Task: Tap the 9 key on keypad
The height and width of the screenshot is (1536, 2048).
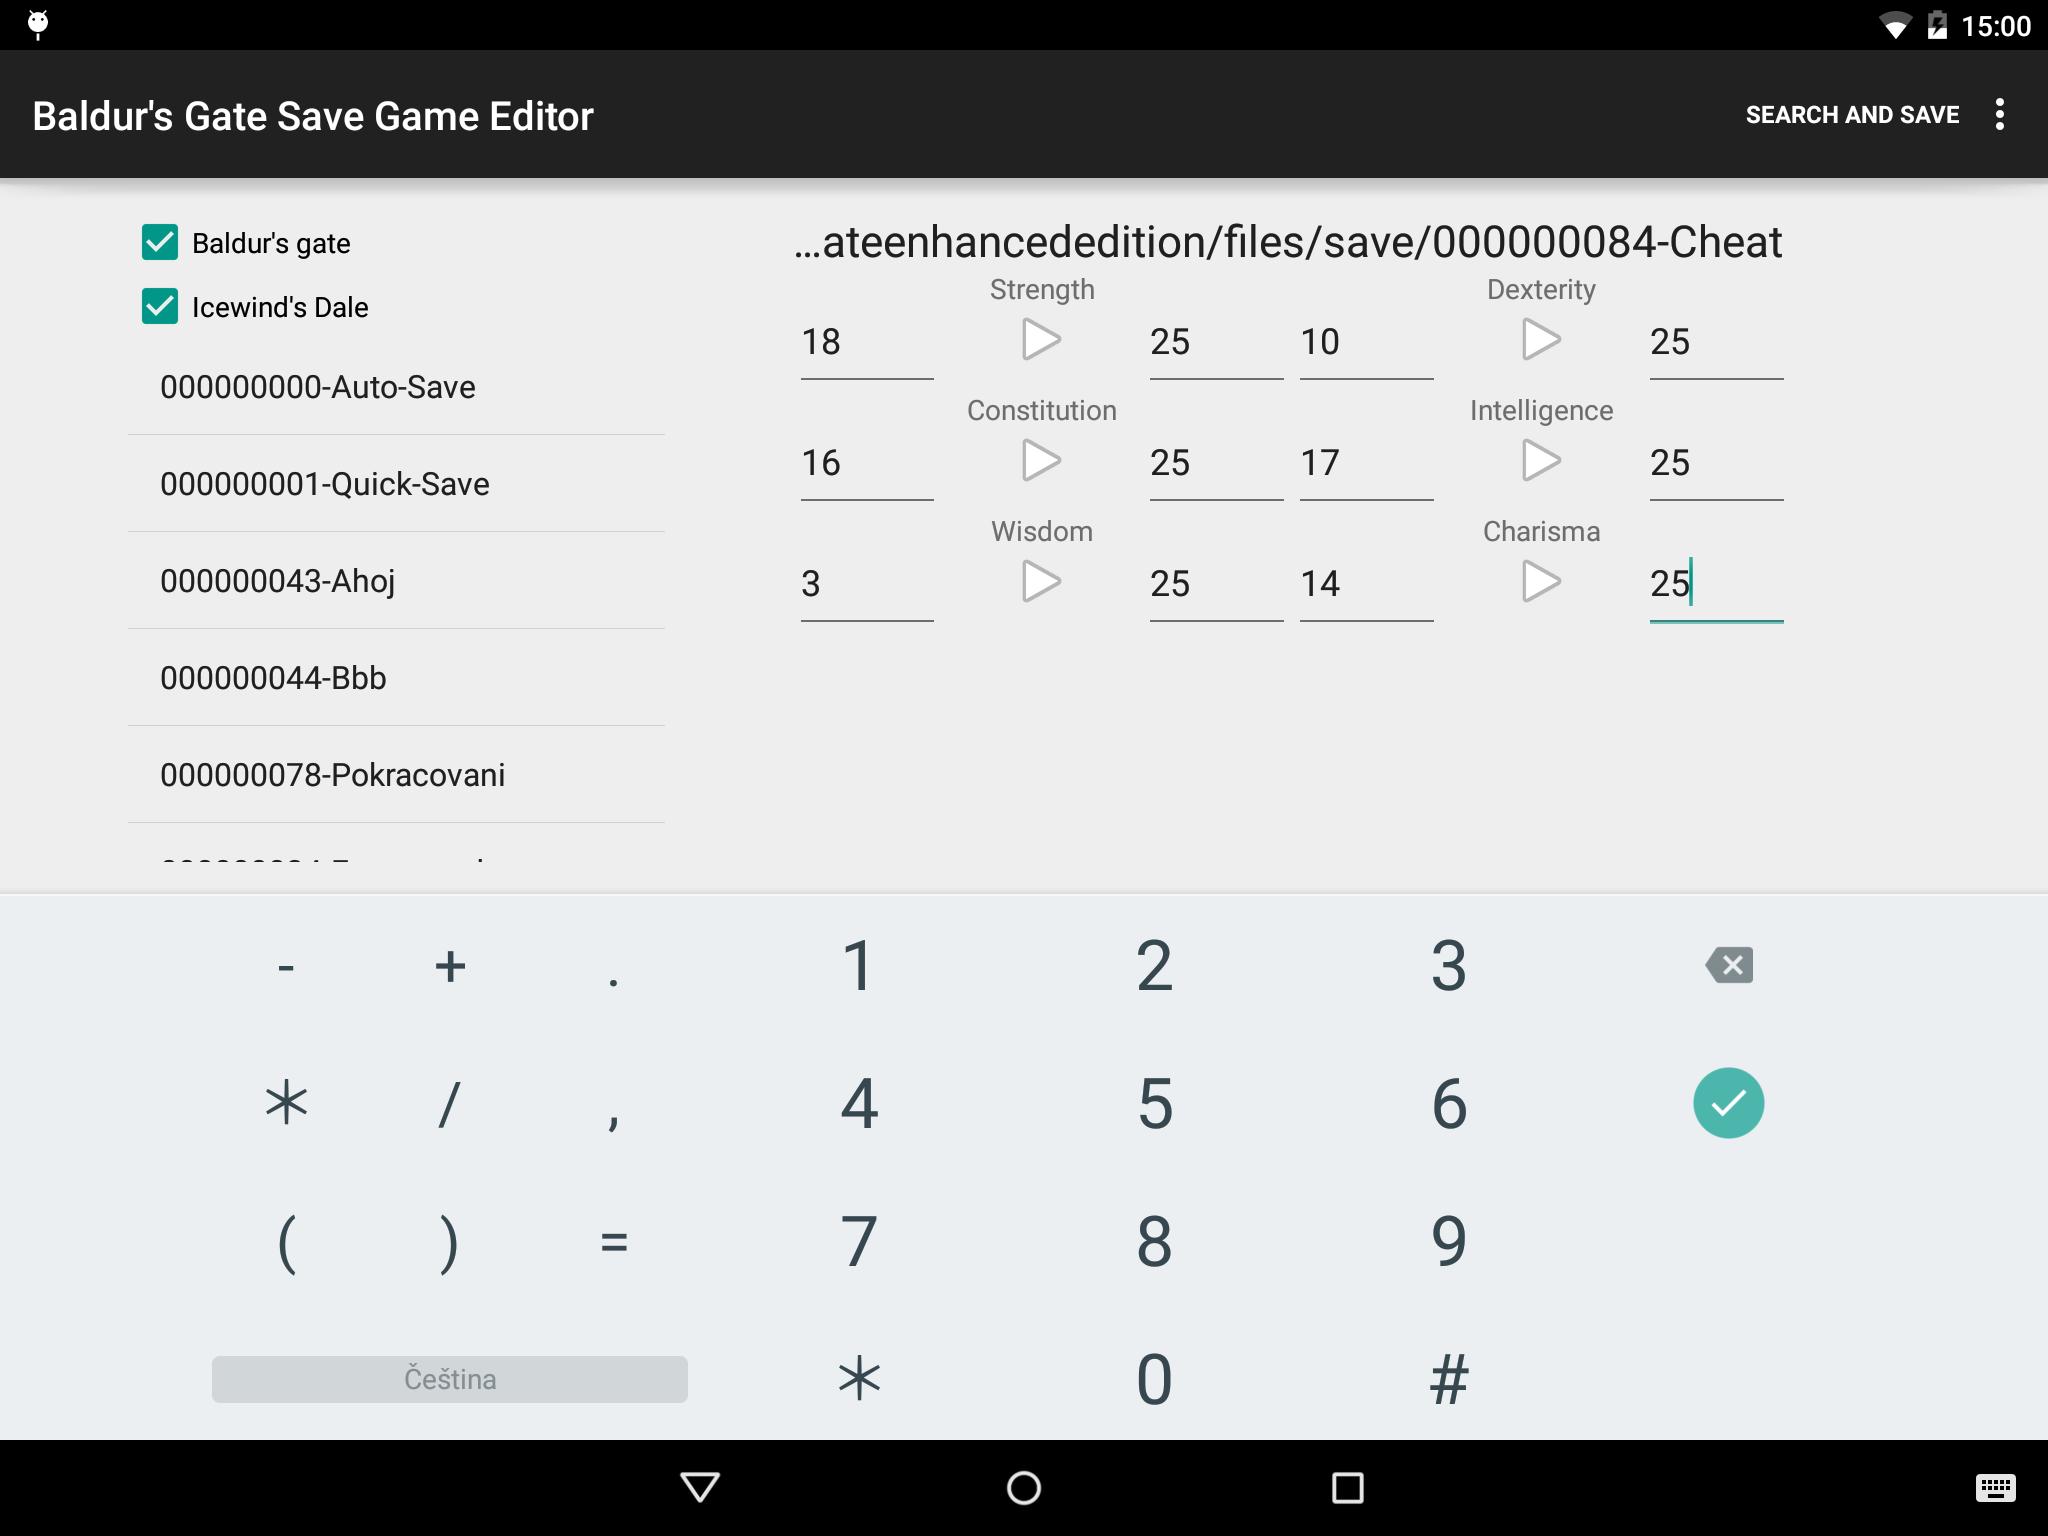Action: point(1449,1242)
